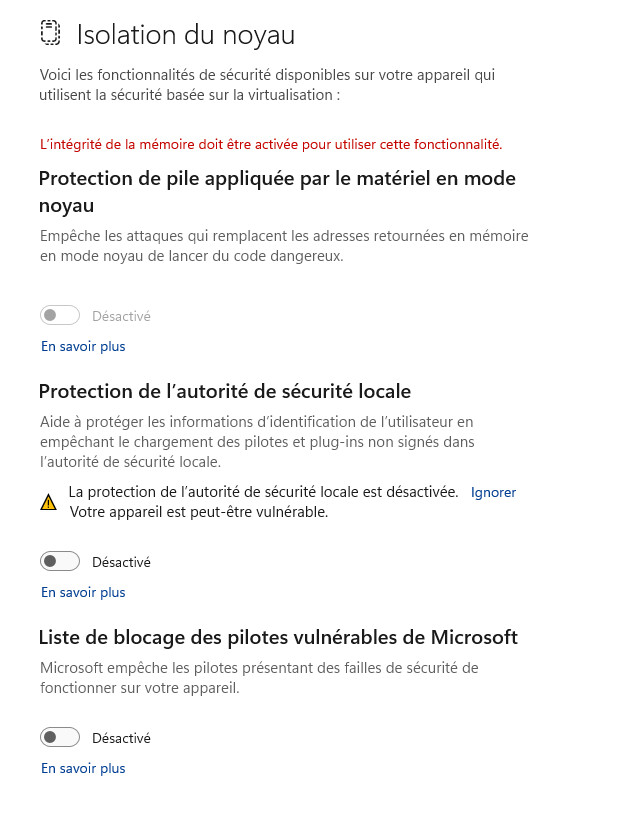Click the local security authority description paragraph
Image resolution: width=630 pixels, height=830 pixels.
(x=257, y=441)
